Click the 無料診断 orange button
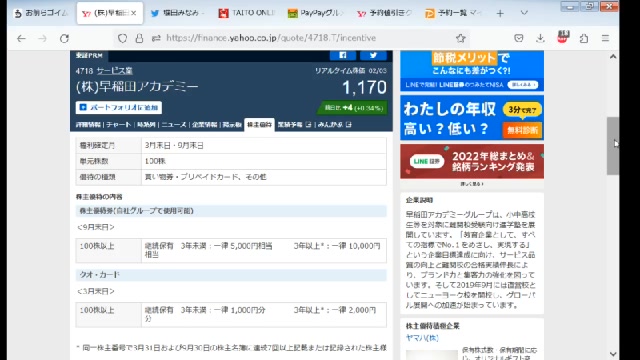This screenshot has width=640, height=360. pos(522,131)
